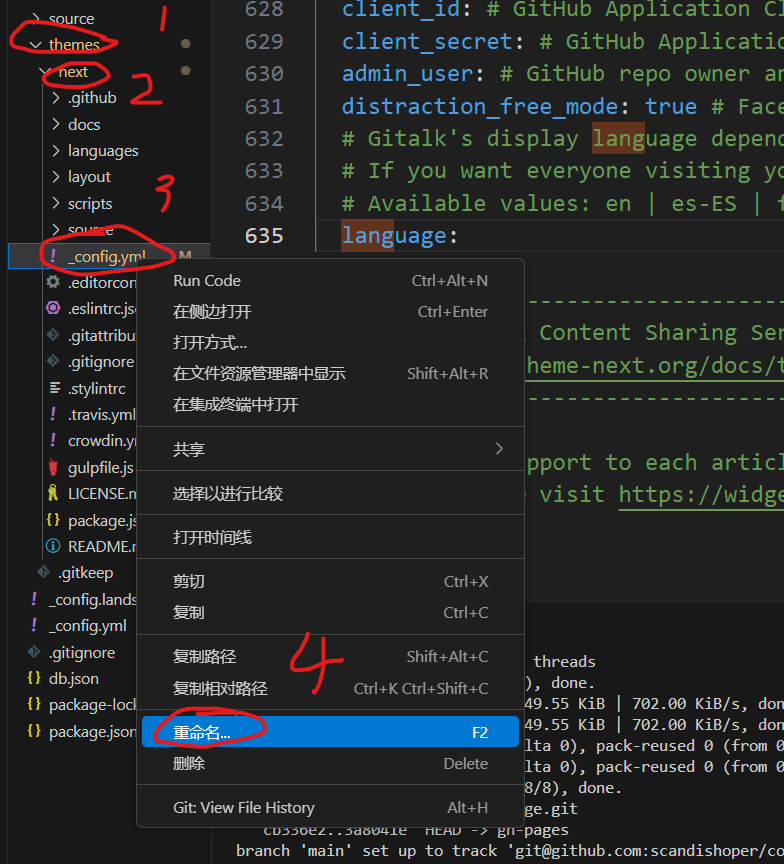Expand the languages folder chevron
784x864 pixels.
56,151
